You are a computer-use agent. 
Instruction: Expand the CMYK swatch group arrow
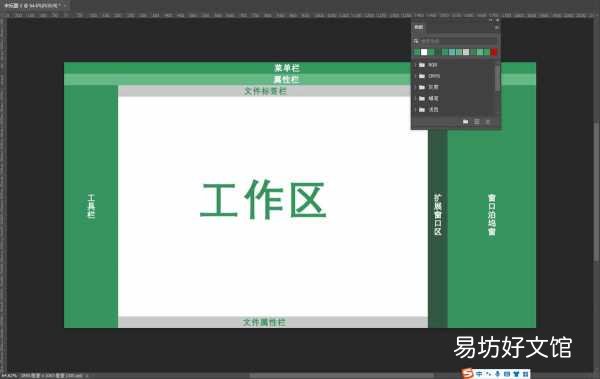click(416, 76)
